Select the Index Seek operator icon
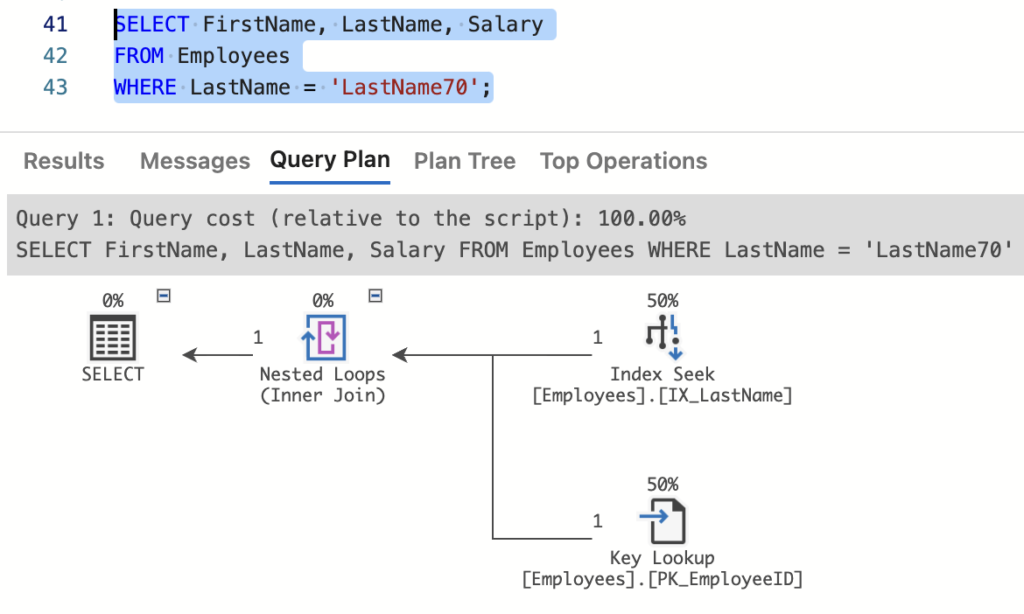The width and height of the screenshot is (1024, 614). pos(664,337)
